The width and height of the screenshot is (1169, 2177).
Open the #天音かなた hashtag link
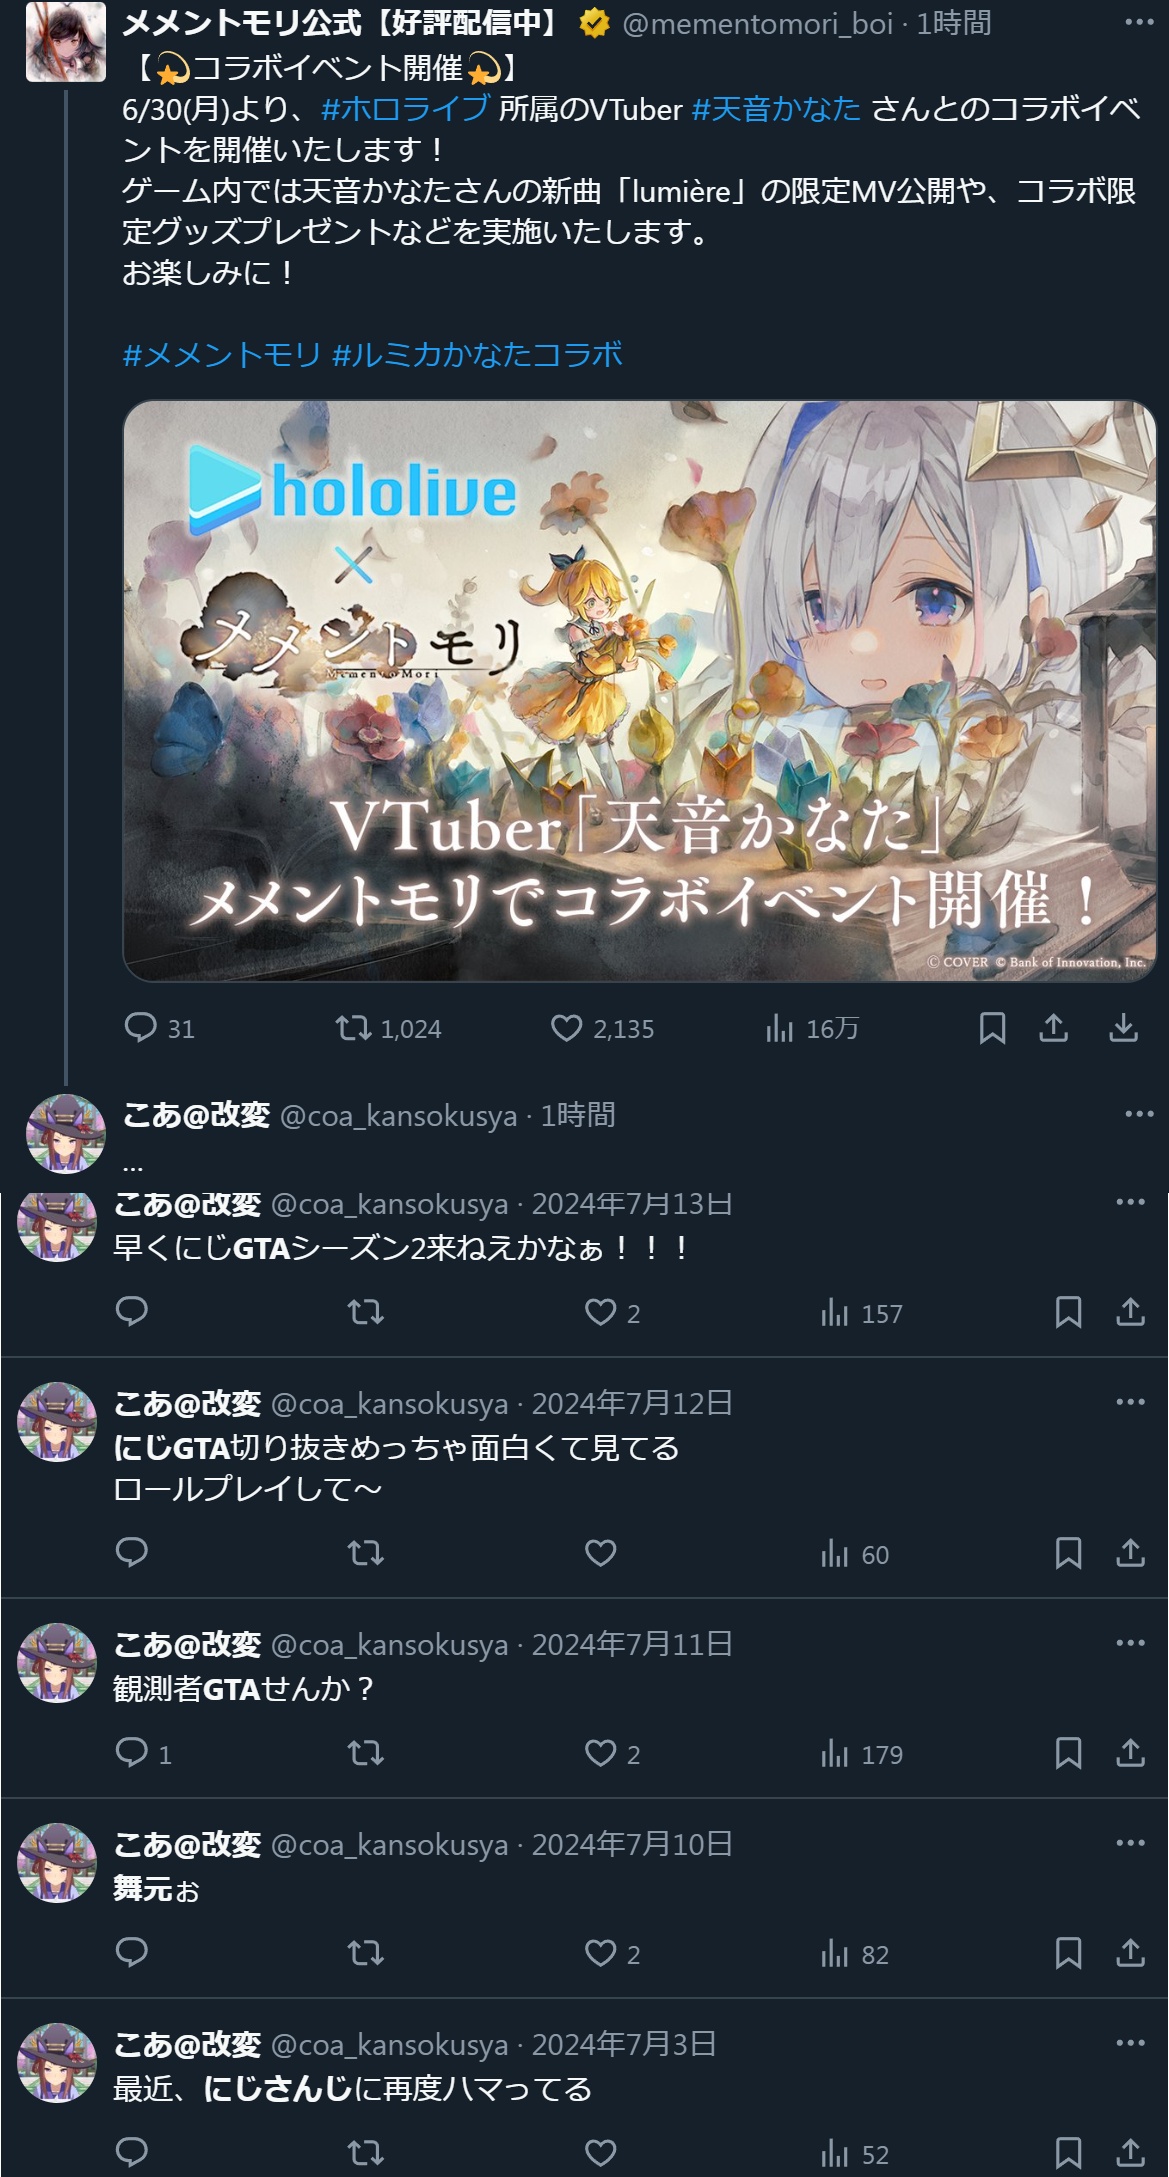point(776,108)
